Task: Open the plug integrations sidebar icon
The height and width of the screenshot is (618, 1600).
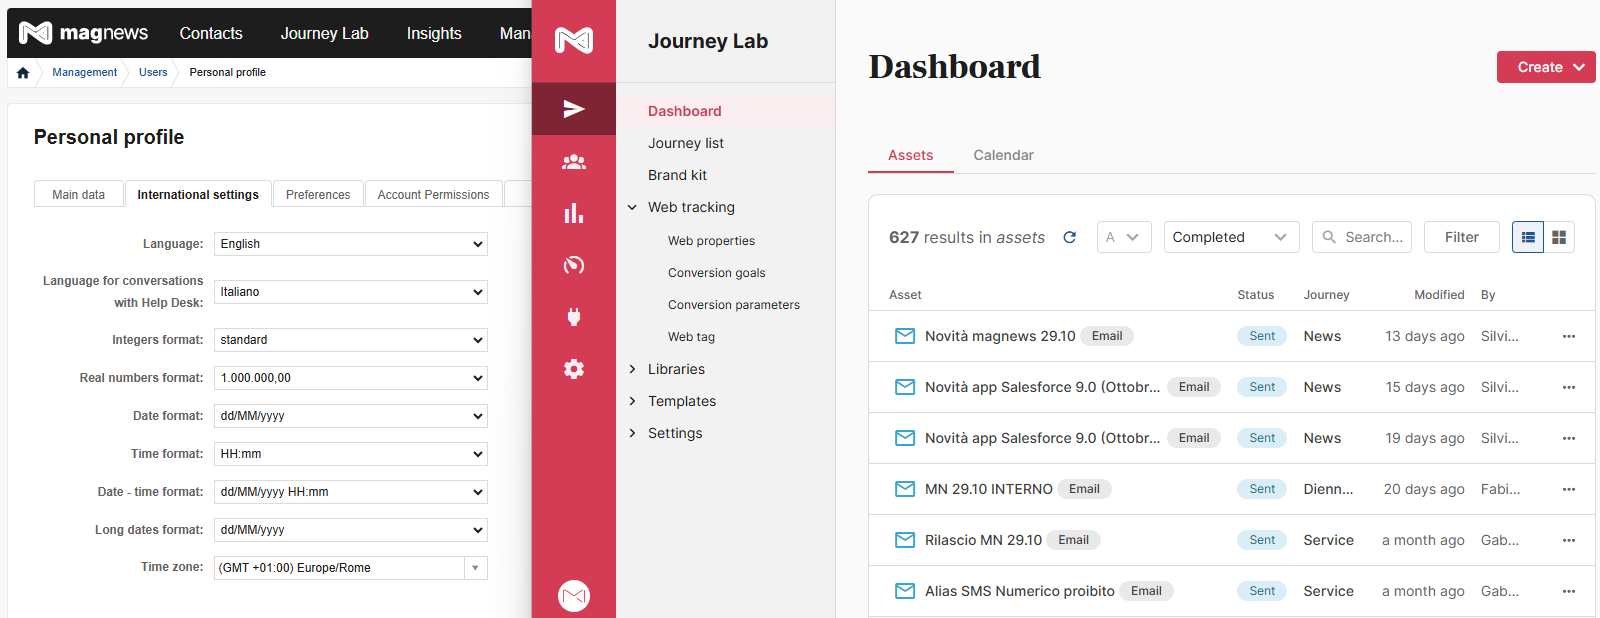Action: [x=574, y=317]
